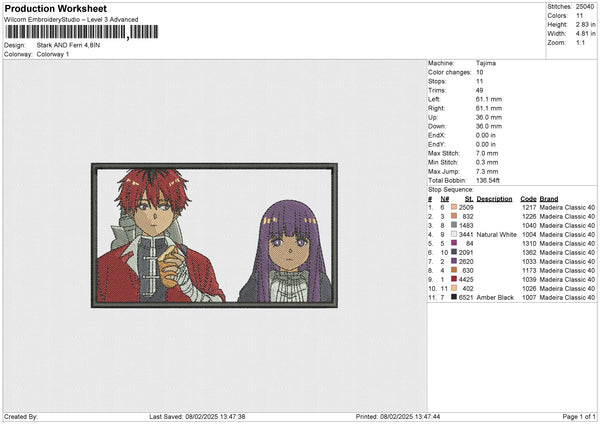Click the EndX value 0.00 in
The height and width of the screenshot is (424, 600).
click(486, 135)
